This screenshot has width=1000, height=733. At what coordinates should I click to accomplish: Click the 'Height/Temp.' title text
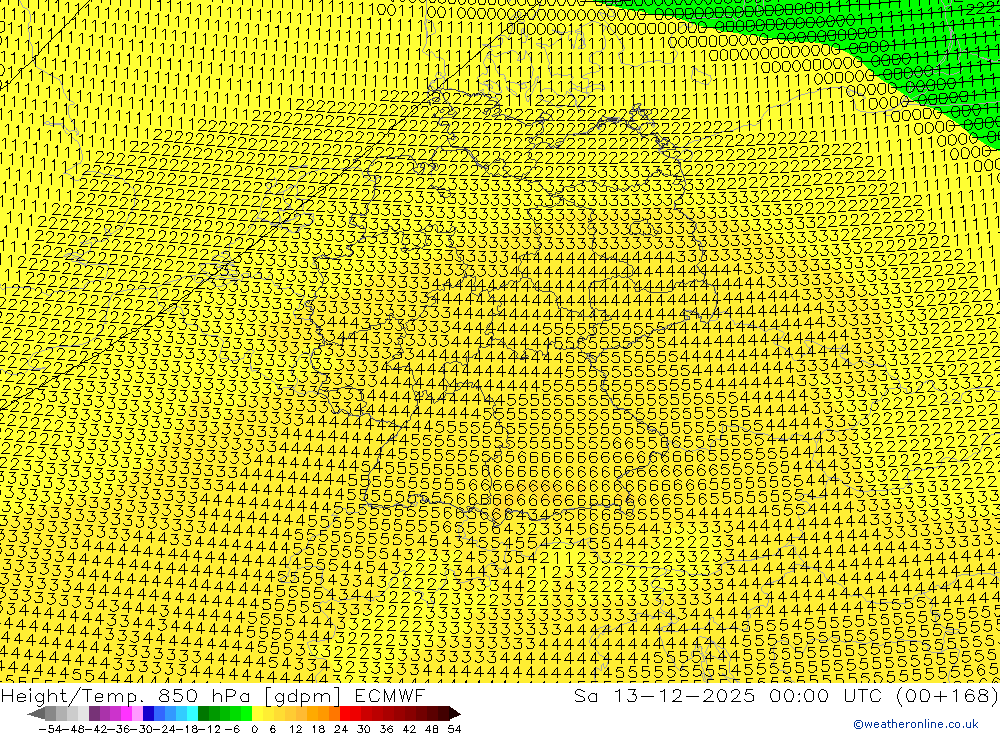click(x=72, y=696)
